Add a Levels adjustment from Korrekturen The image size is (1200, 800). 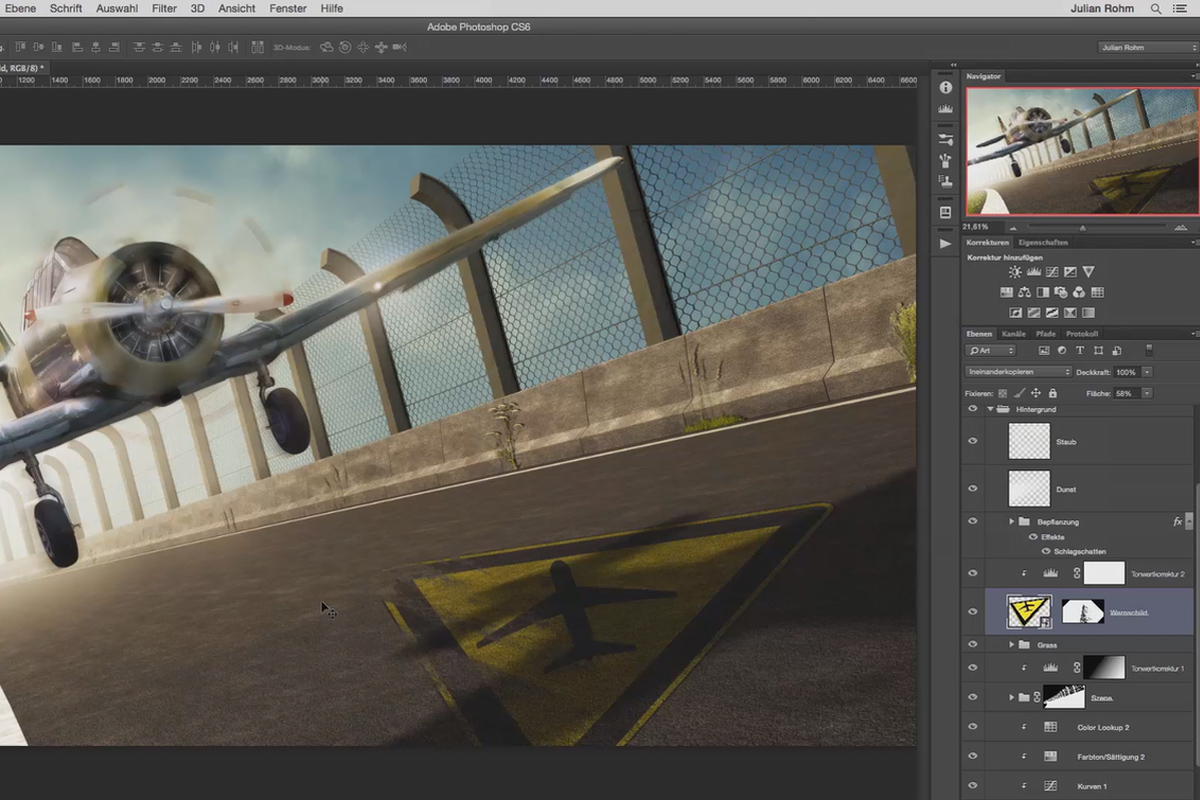coord(1034,272)
